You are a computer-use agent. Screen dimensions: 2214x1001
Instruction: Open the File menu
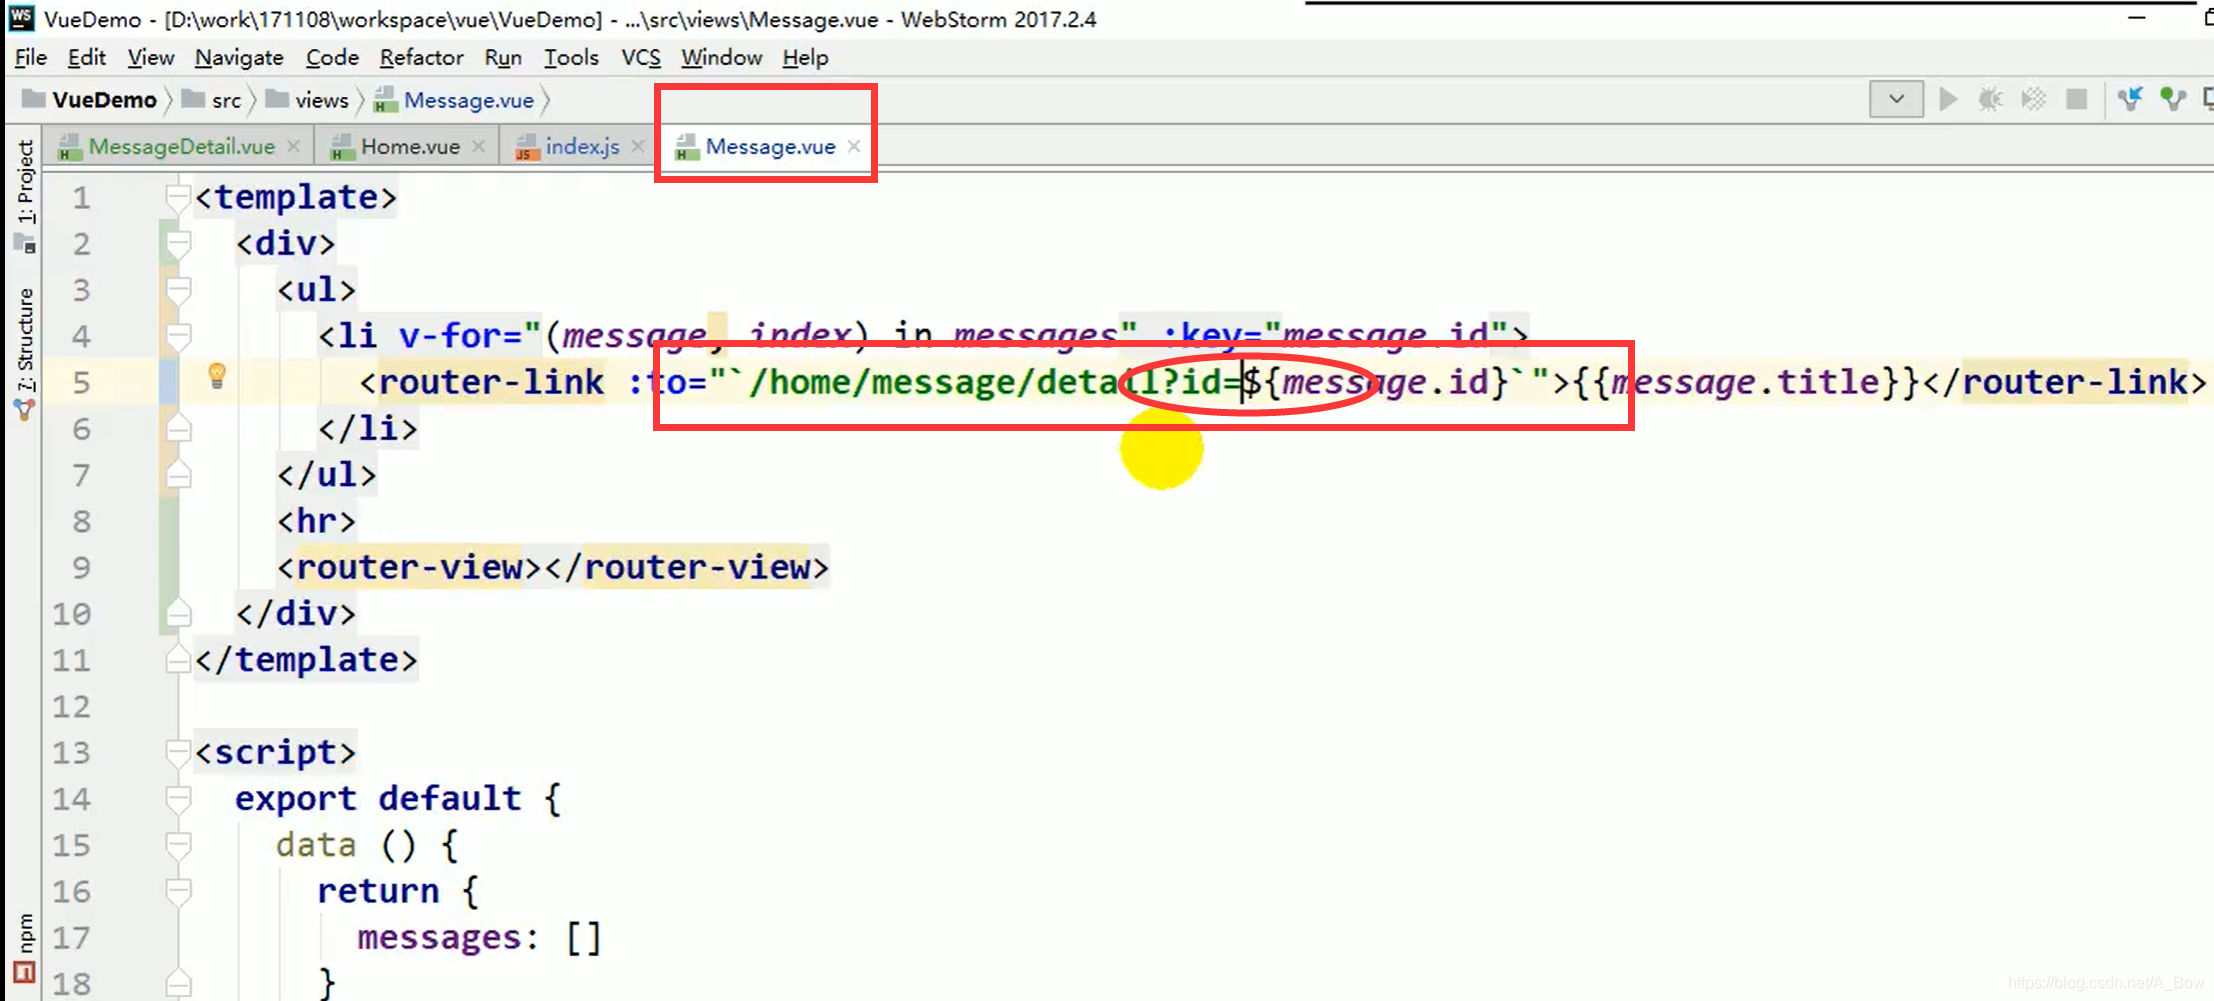(x=31, y=57)
